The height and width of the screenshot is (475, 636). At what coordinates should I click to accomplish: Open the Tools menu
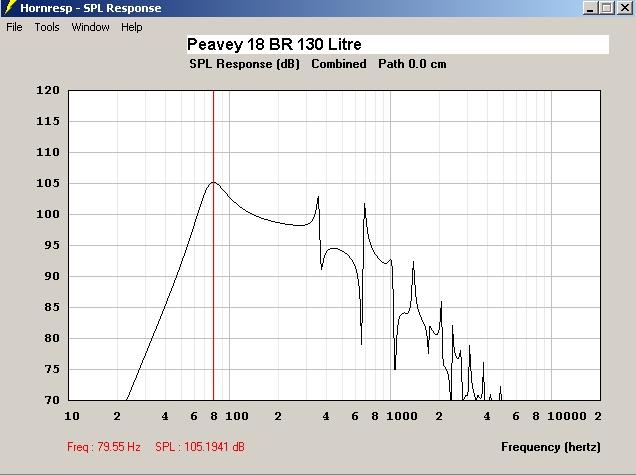47,27
